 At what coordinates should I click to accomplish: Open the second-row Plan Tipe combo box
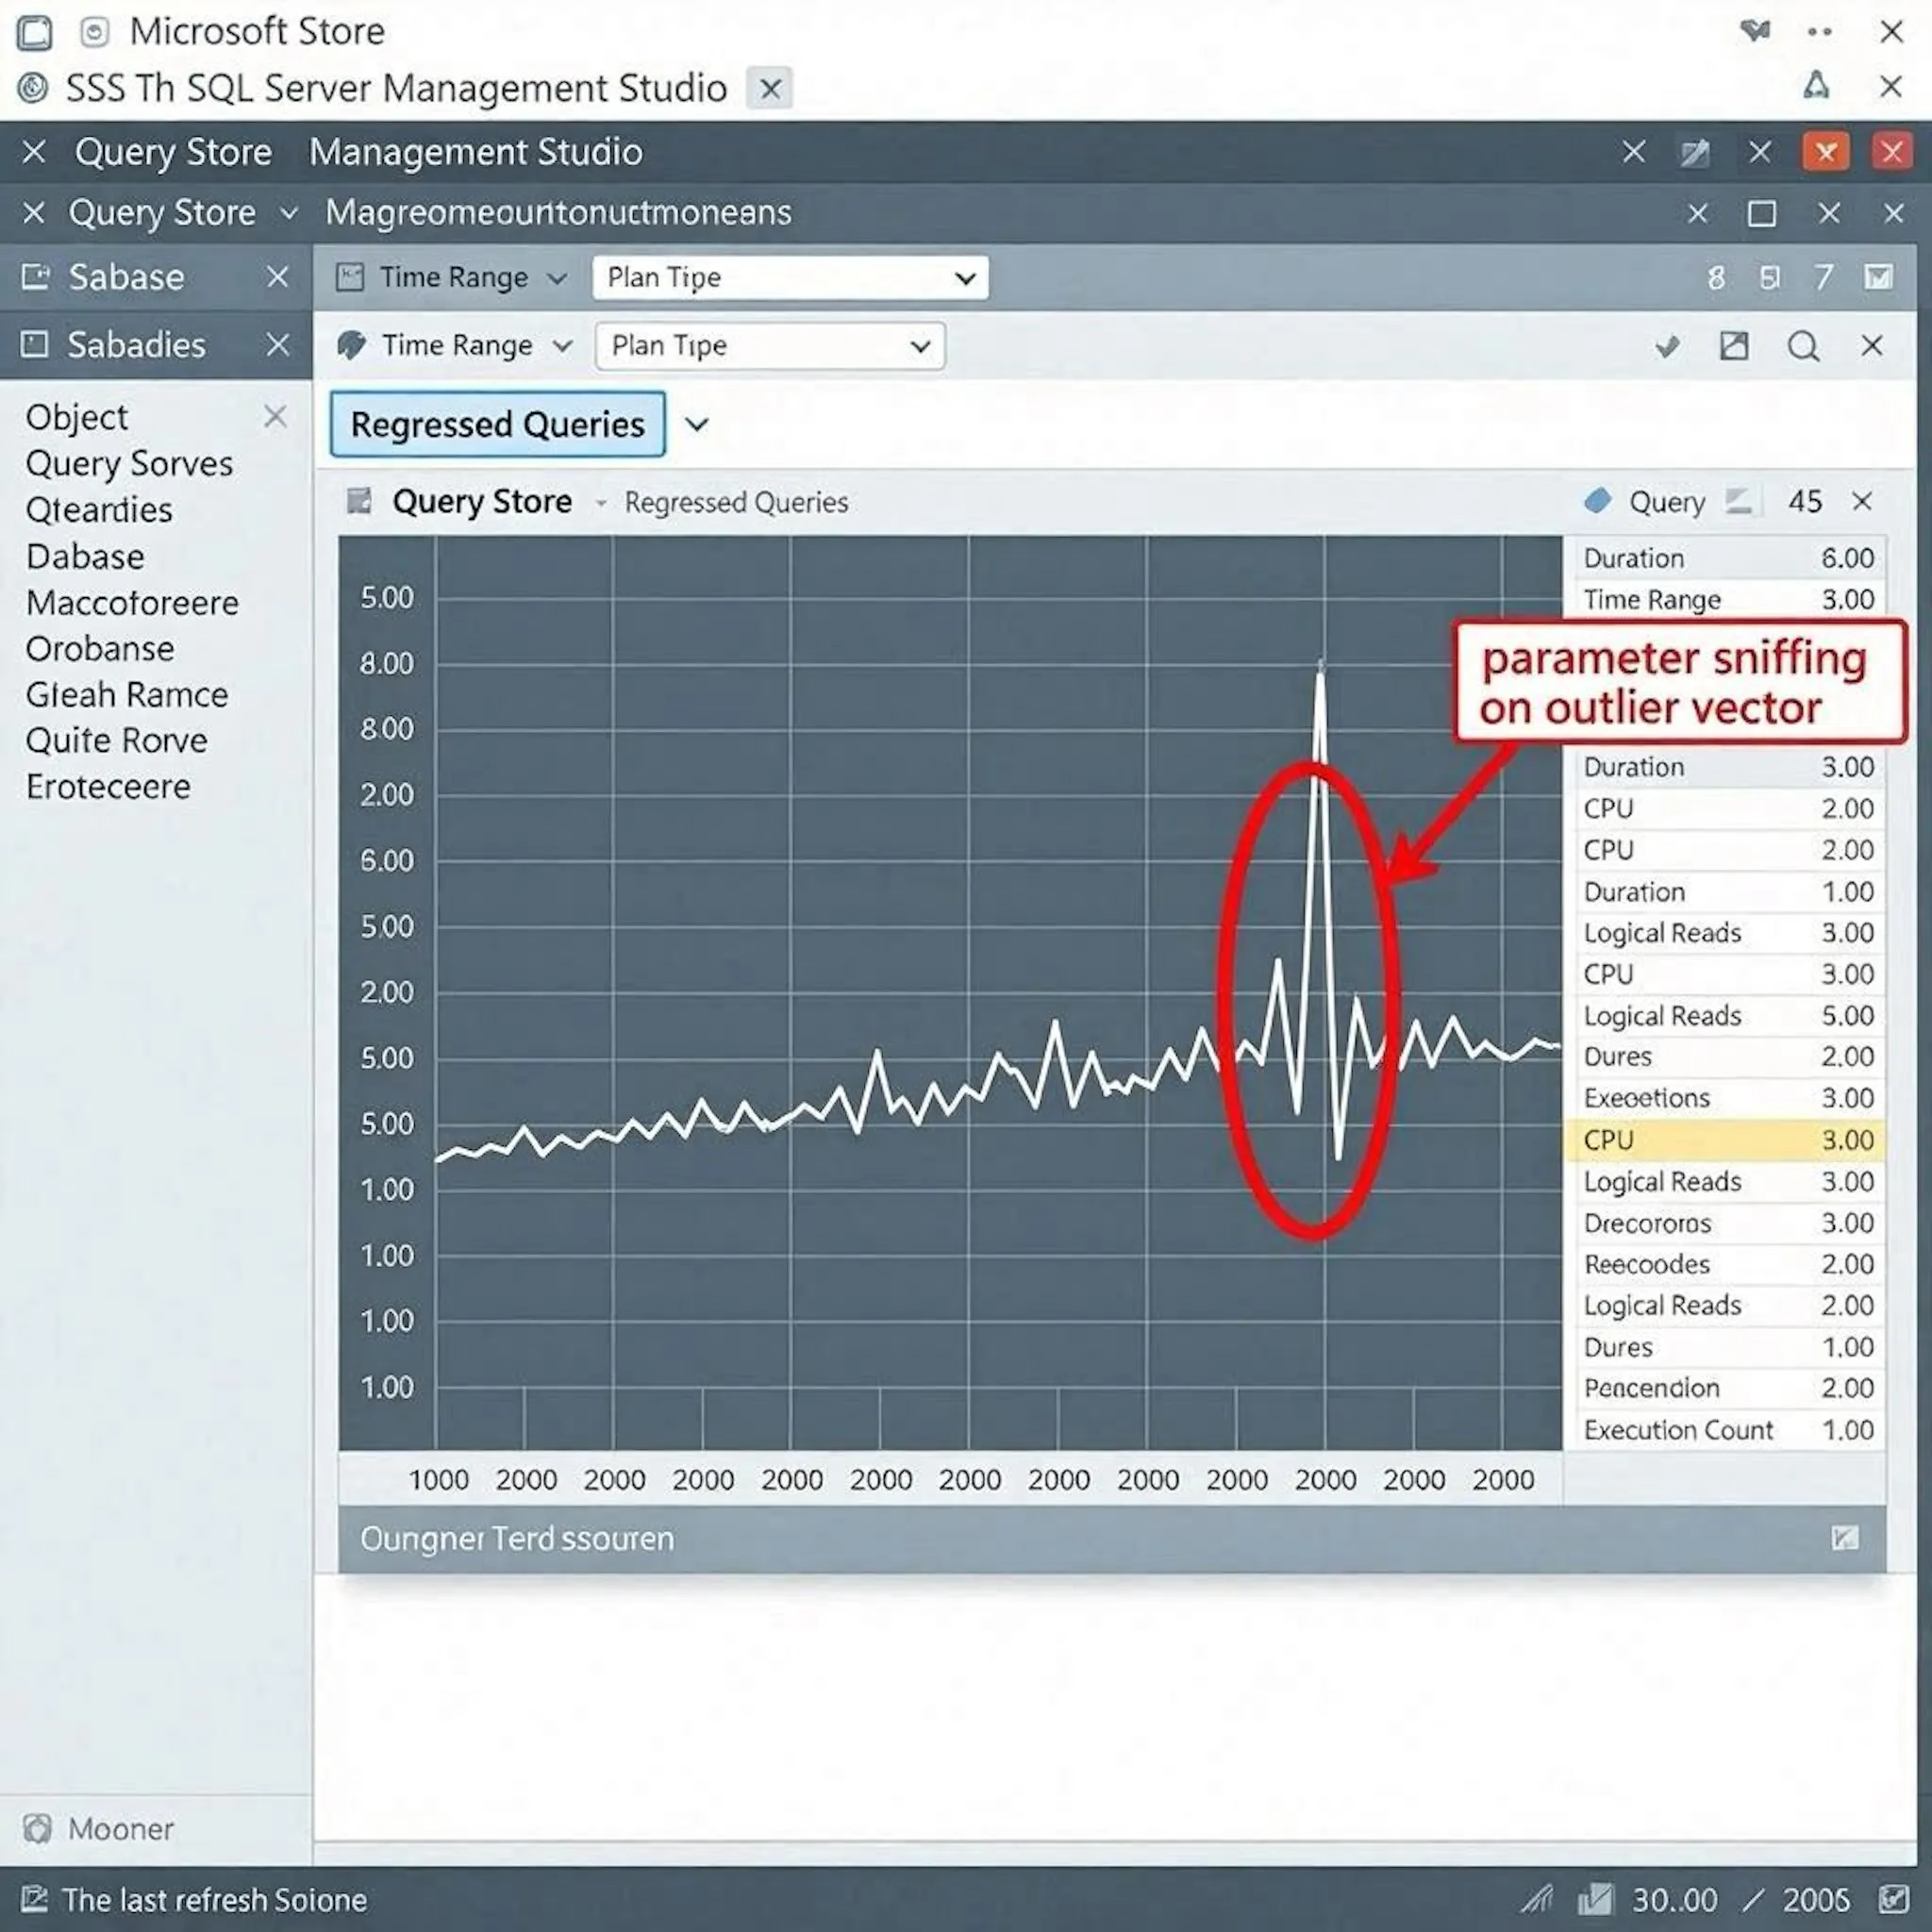(x=769, y=346)
